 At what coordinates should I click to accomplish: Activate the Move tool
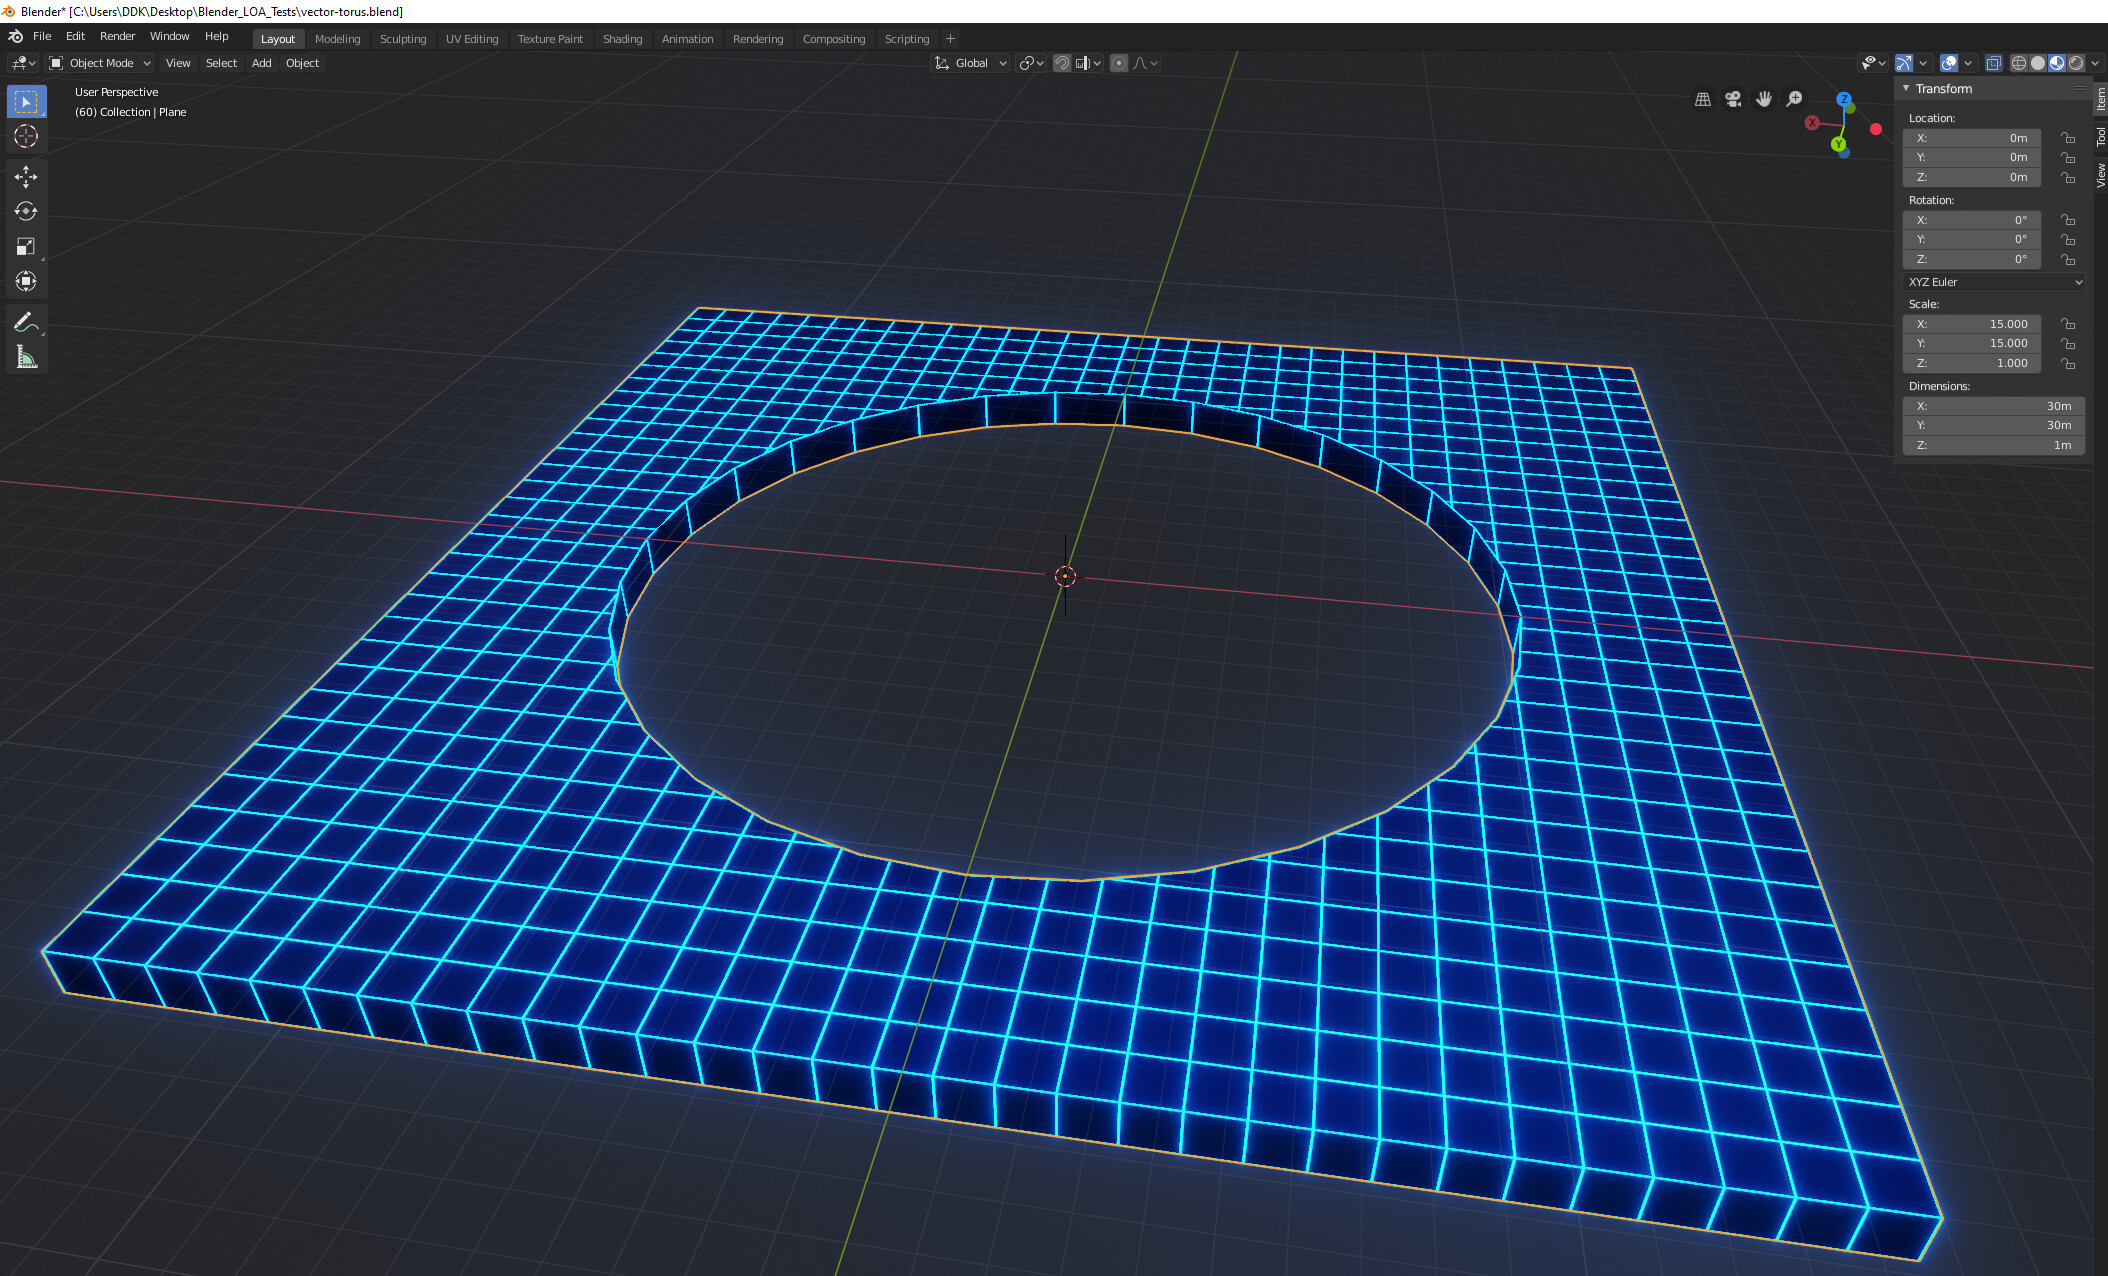(x=26, y=176)
